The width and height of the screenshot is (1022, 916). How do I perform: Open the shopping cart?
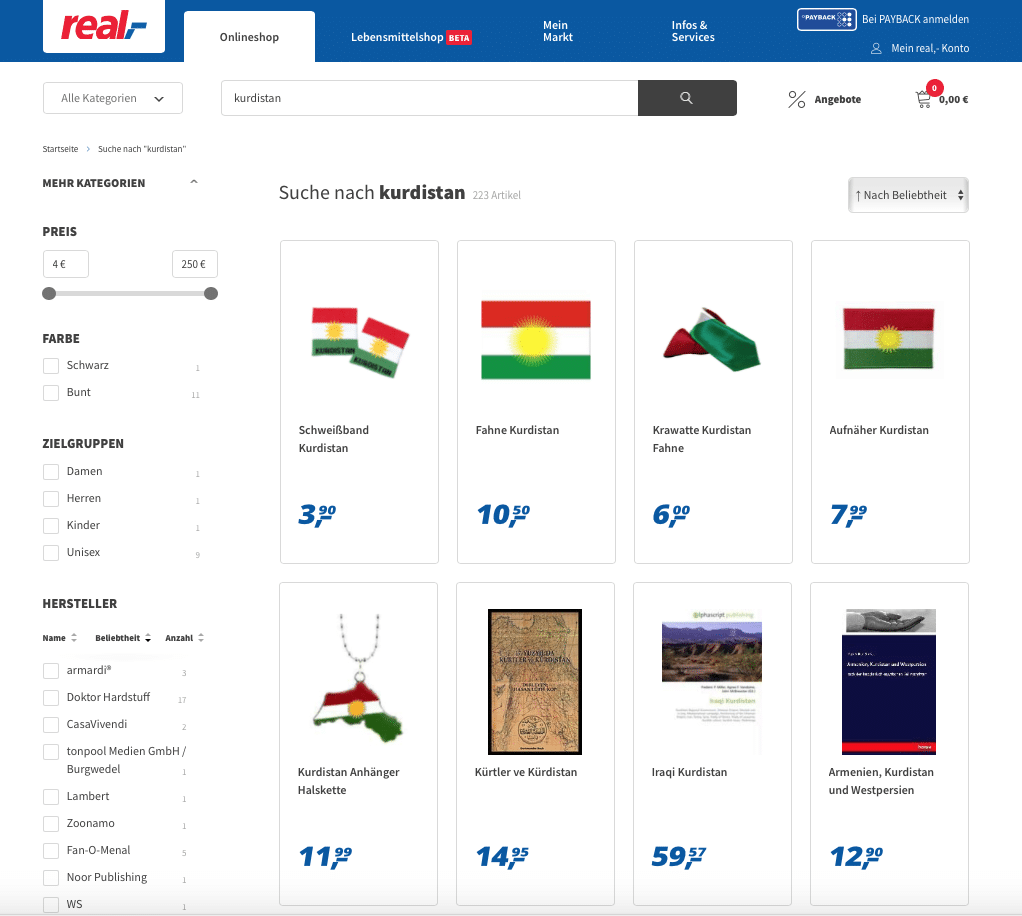[925, 98]
